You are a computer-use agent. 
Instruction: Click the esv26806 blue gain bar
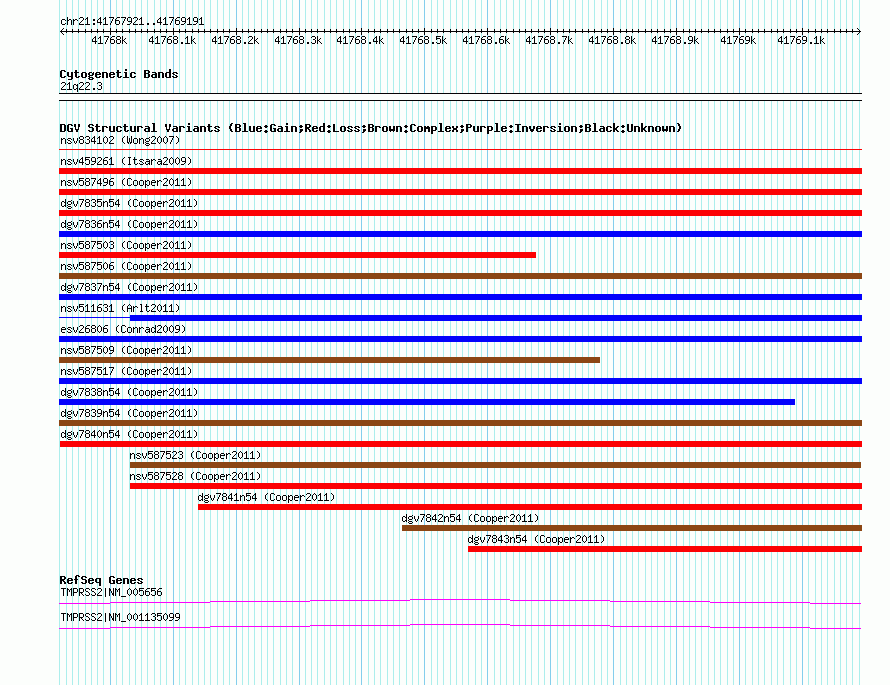pos(460,339)
